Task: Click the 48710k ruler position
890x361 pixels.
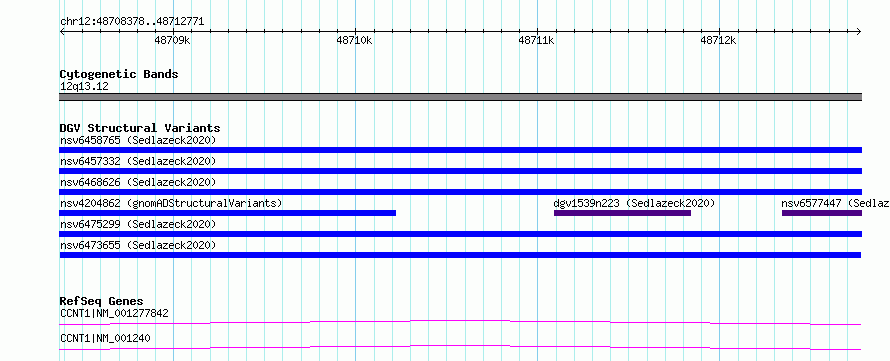Action: tap(355, 40)
